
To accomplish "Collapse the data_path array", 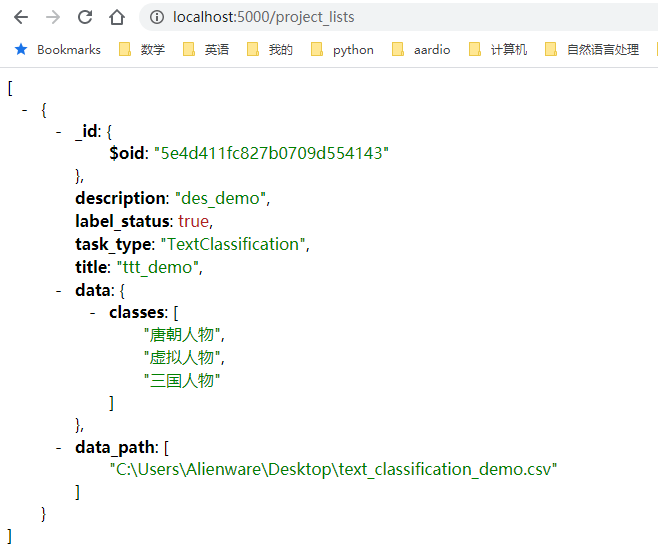I will click(59, 447).
